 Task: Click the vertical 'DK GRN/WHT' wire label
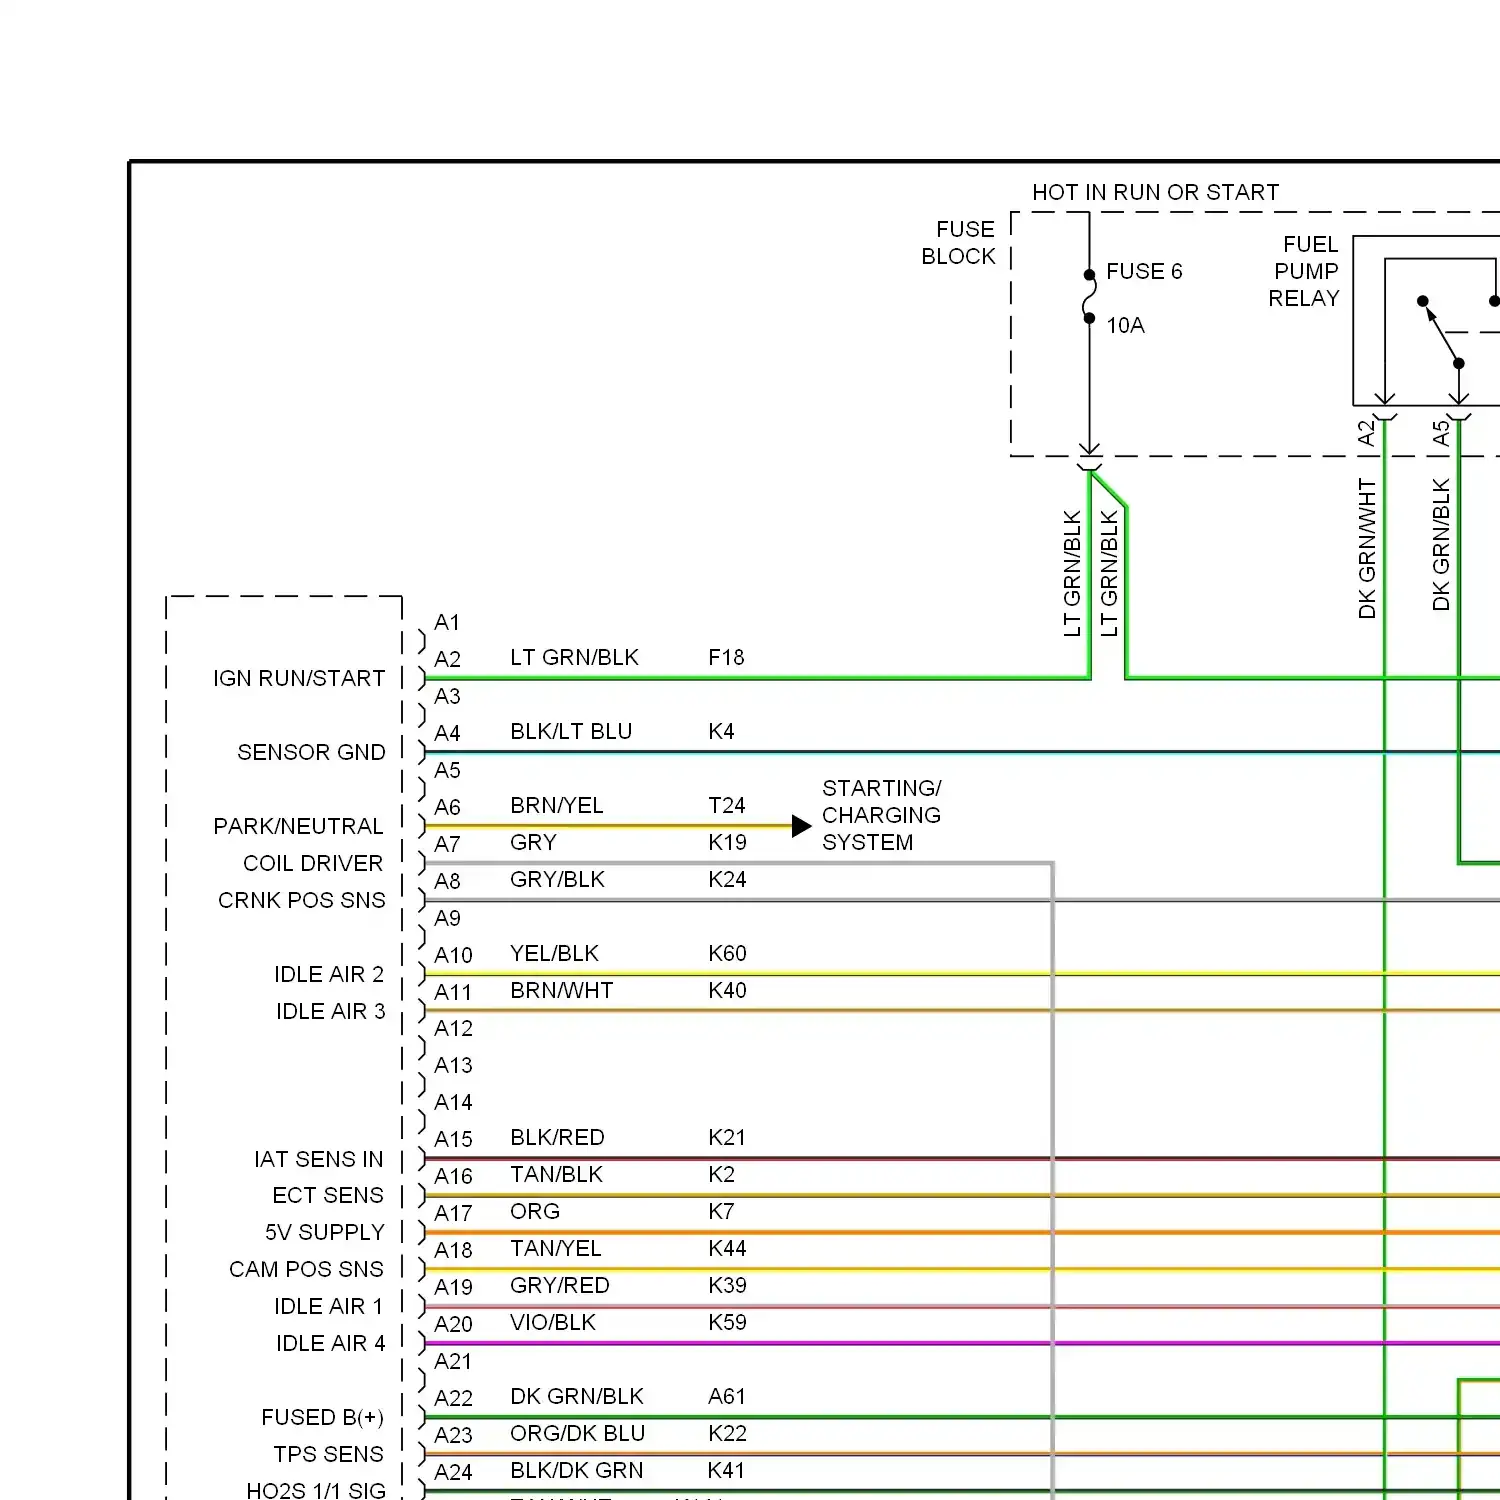tap(1367, 548)
